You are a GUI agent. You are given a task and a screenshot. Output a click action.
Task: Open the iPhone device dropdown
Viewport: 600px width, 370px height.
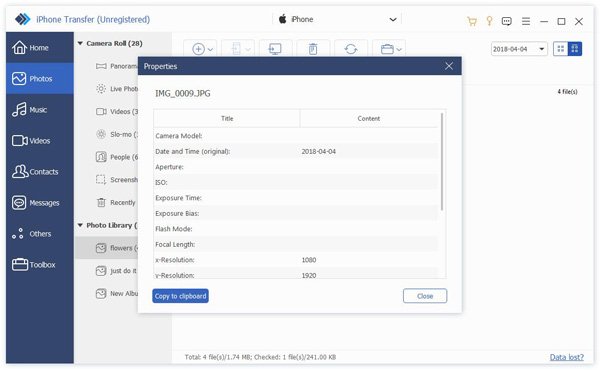click(338, 19)
